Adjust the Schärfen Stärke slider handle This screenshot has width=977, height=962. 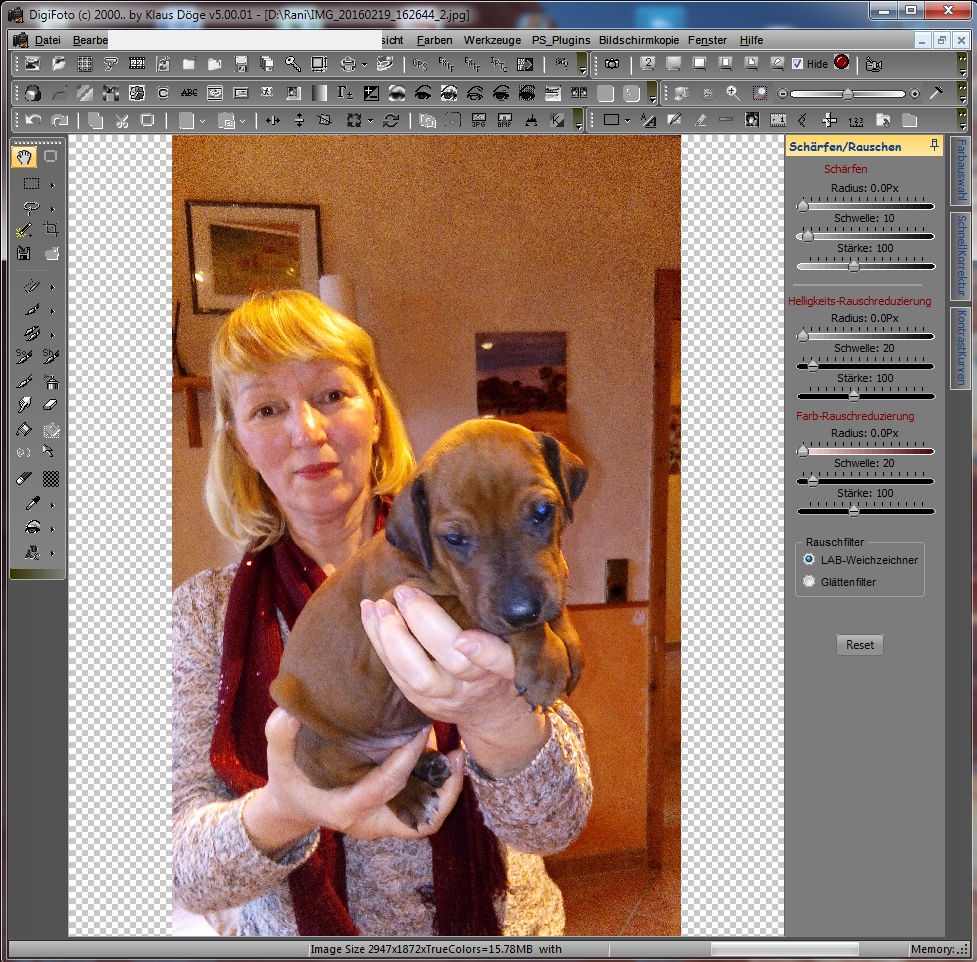click(x=853, y=266)
